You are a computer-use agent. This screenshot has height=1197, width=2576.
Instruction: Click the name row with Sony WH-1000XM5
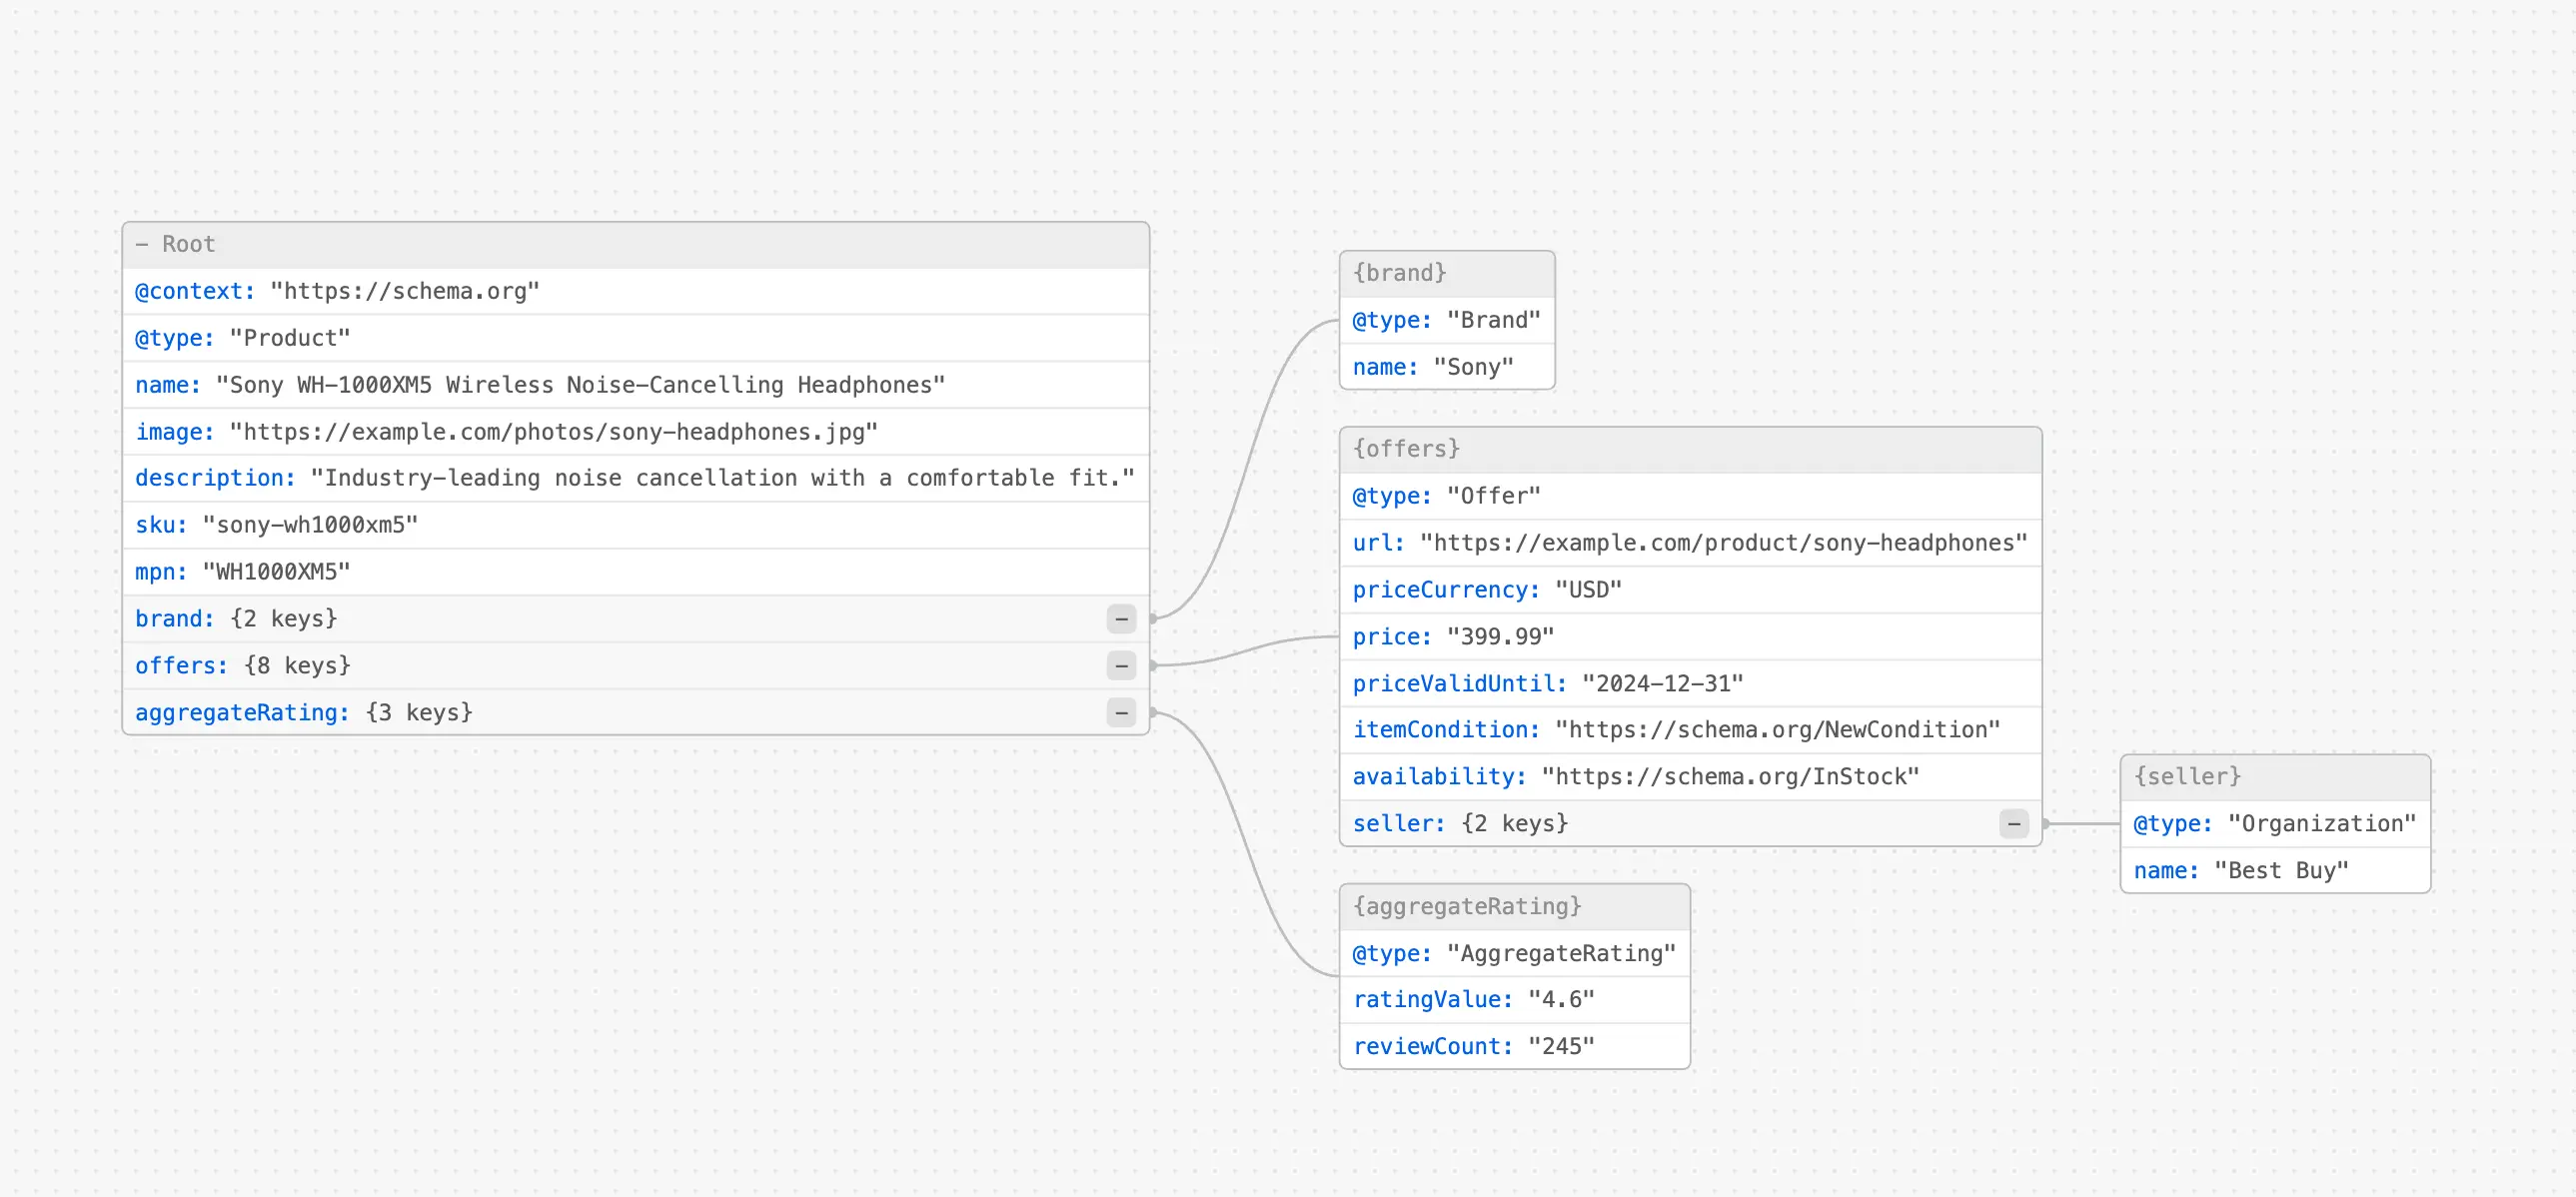(x=635, y=386)
